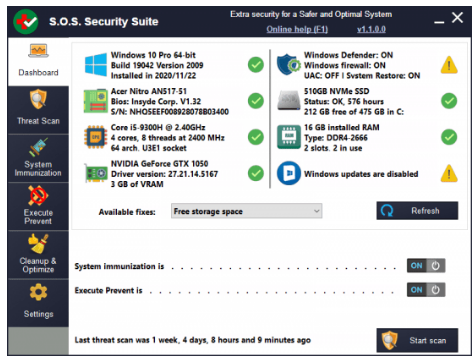Click the 'Driver version: 27.21.14.5167' text
The image size is (476, 362).
(x=164, y=174)
